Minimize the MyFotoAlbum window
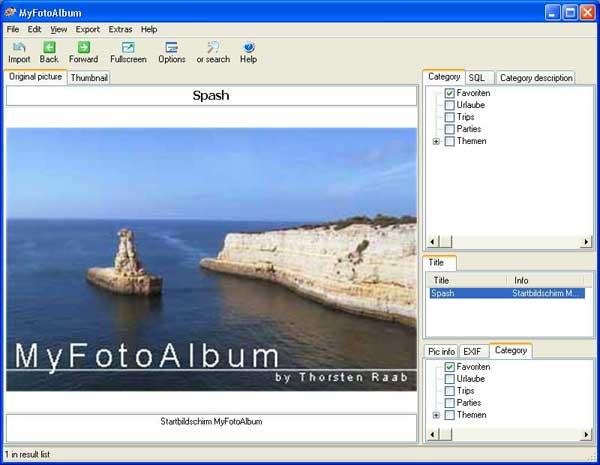Screen dimensions: 600x465 click(552, 13)
